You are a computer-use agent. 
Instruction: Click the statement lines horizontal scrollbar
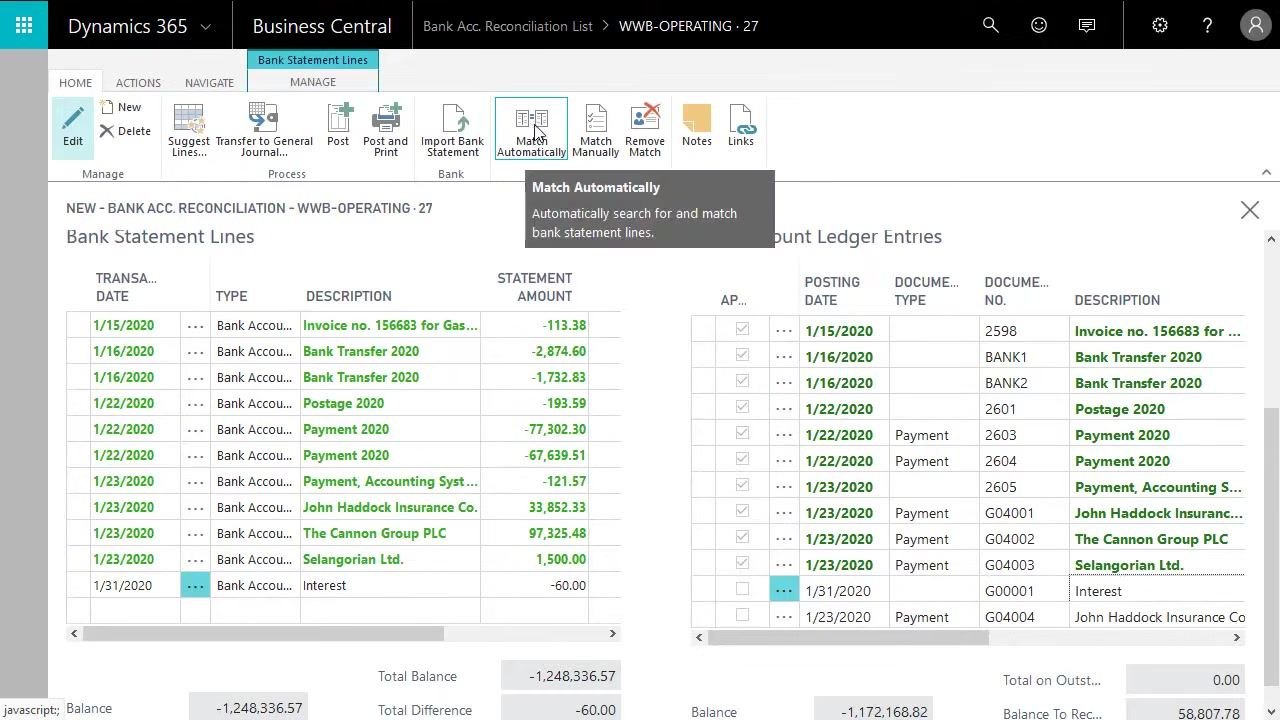click(264, 633)
